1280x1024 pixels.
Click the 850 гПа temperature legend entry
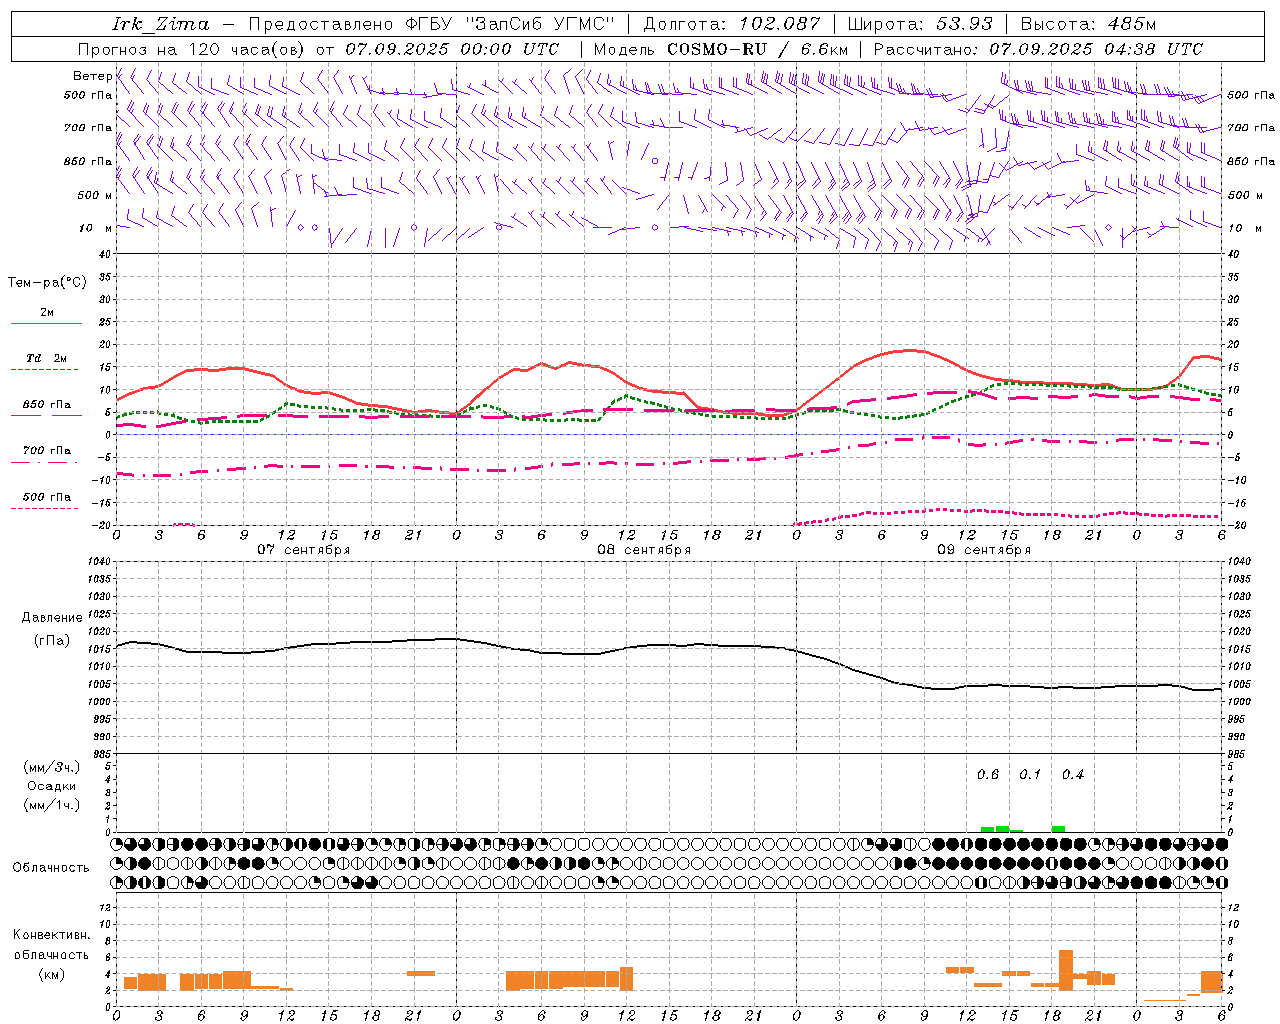pyautogui.click(x=47, y=405)
